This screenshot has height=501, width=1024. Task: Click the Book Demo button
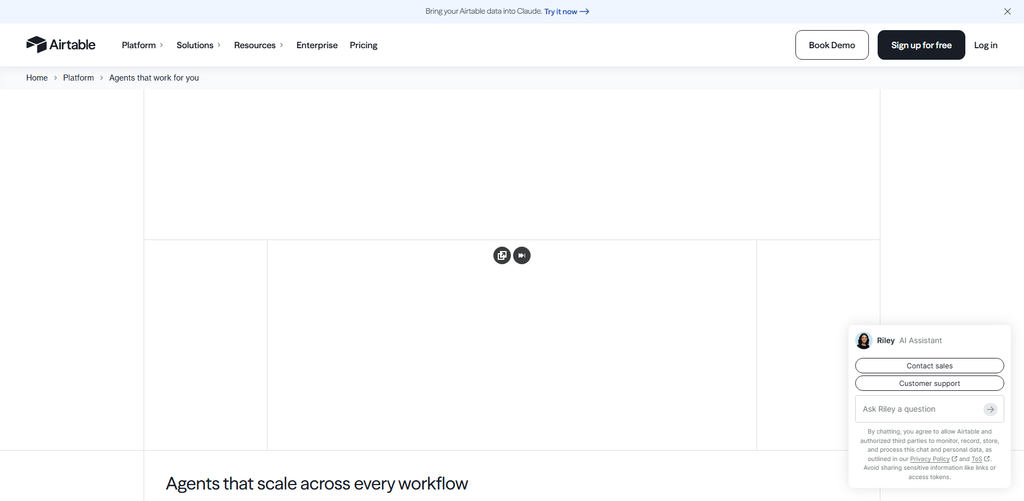832,45
